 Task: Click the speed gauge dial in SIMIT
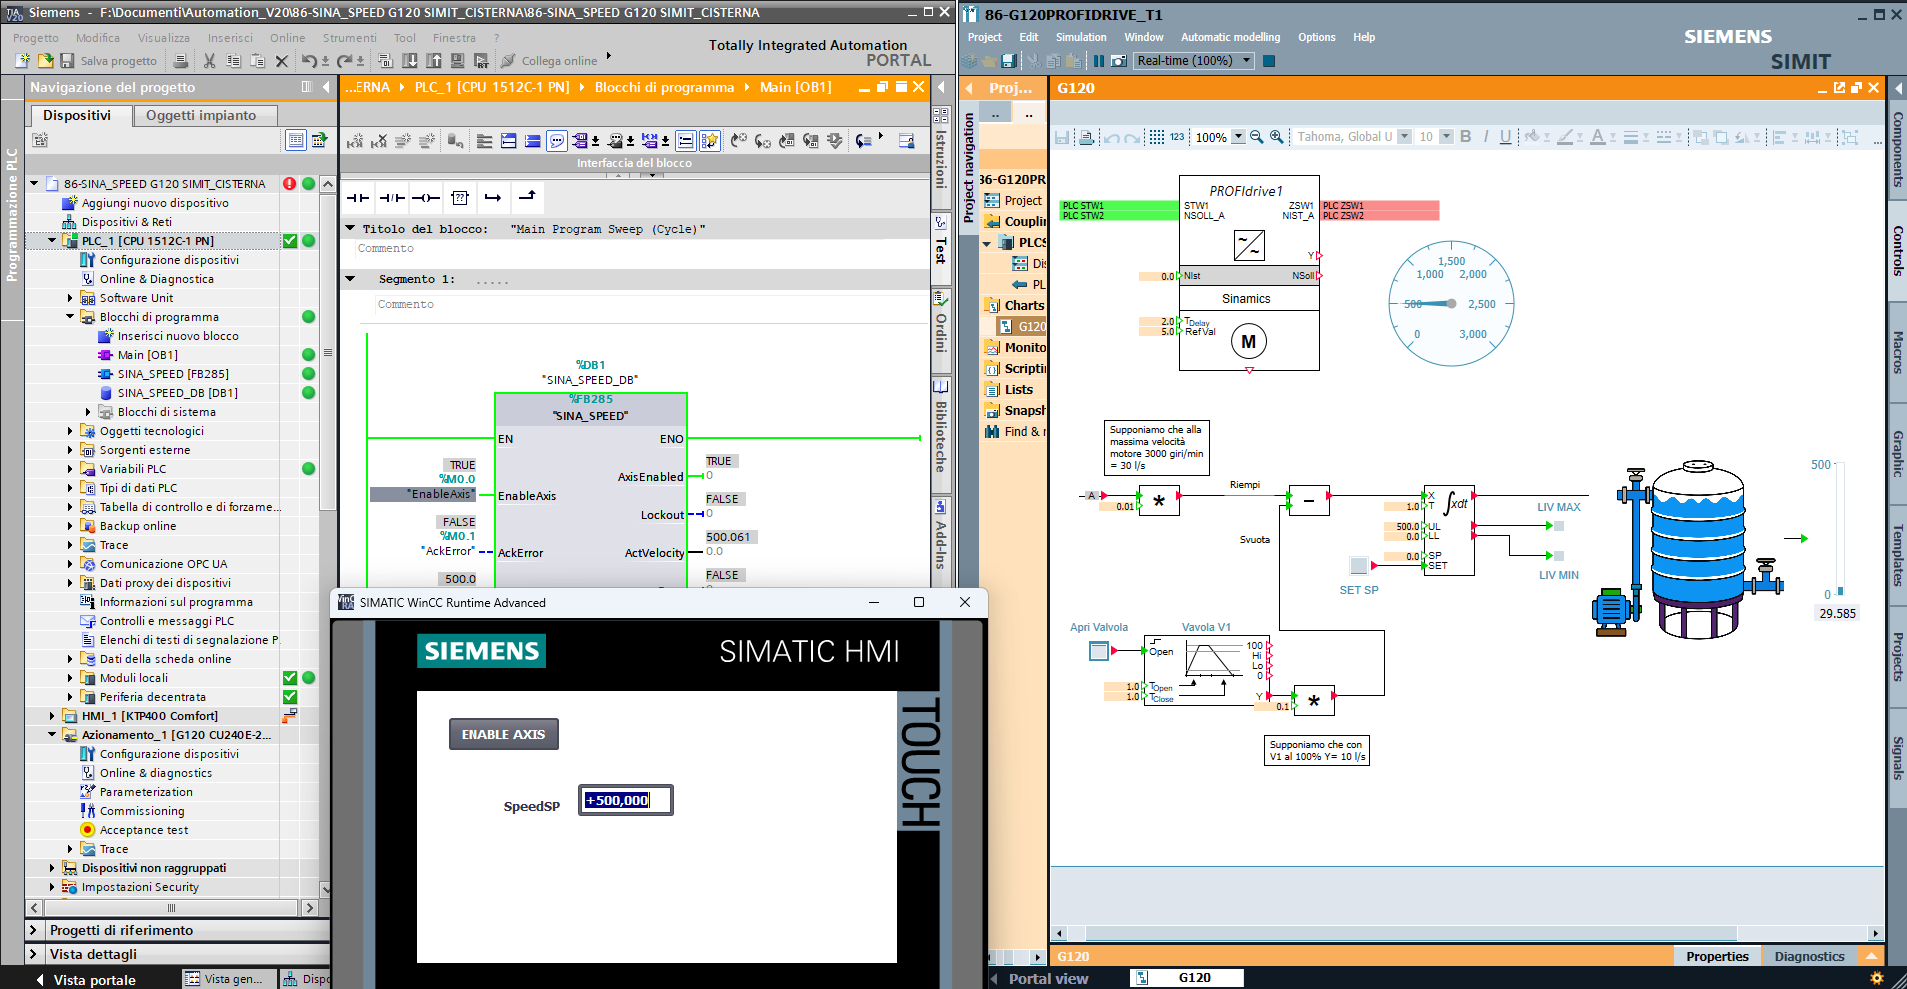1451,304
